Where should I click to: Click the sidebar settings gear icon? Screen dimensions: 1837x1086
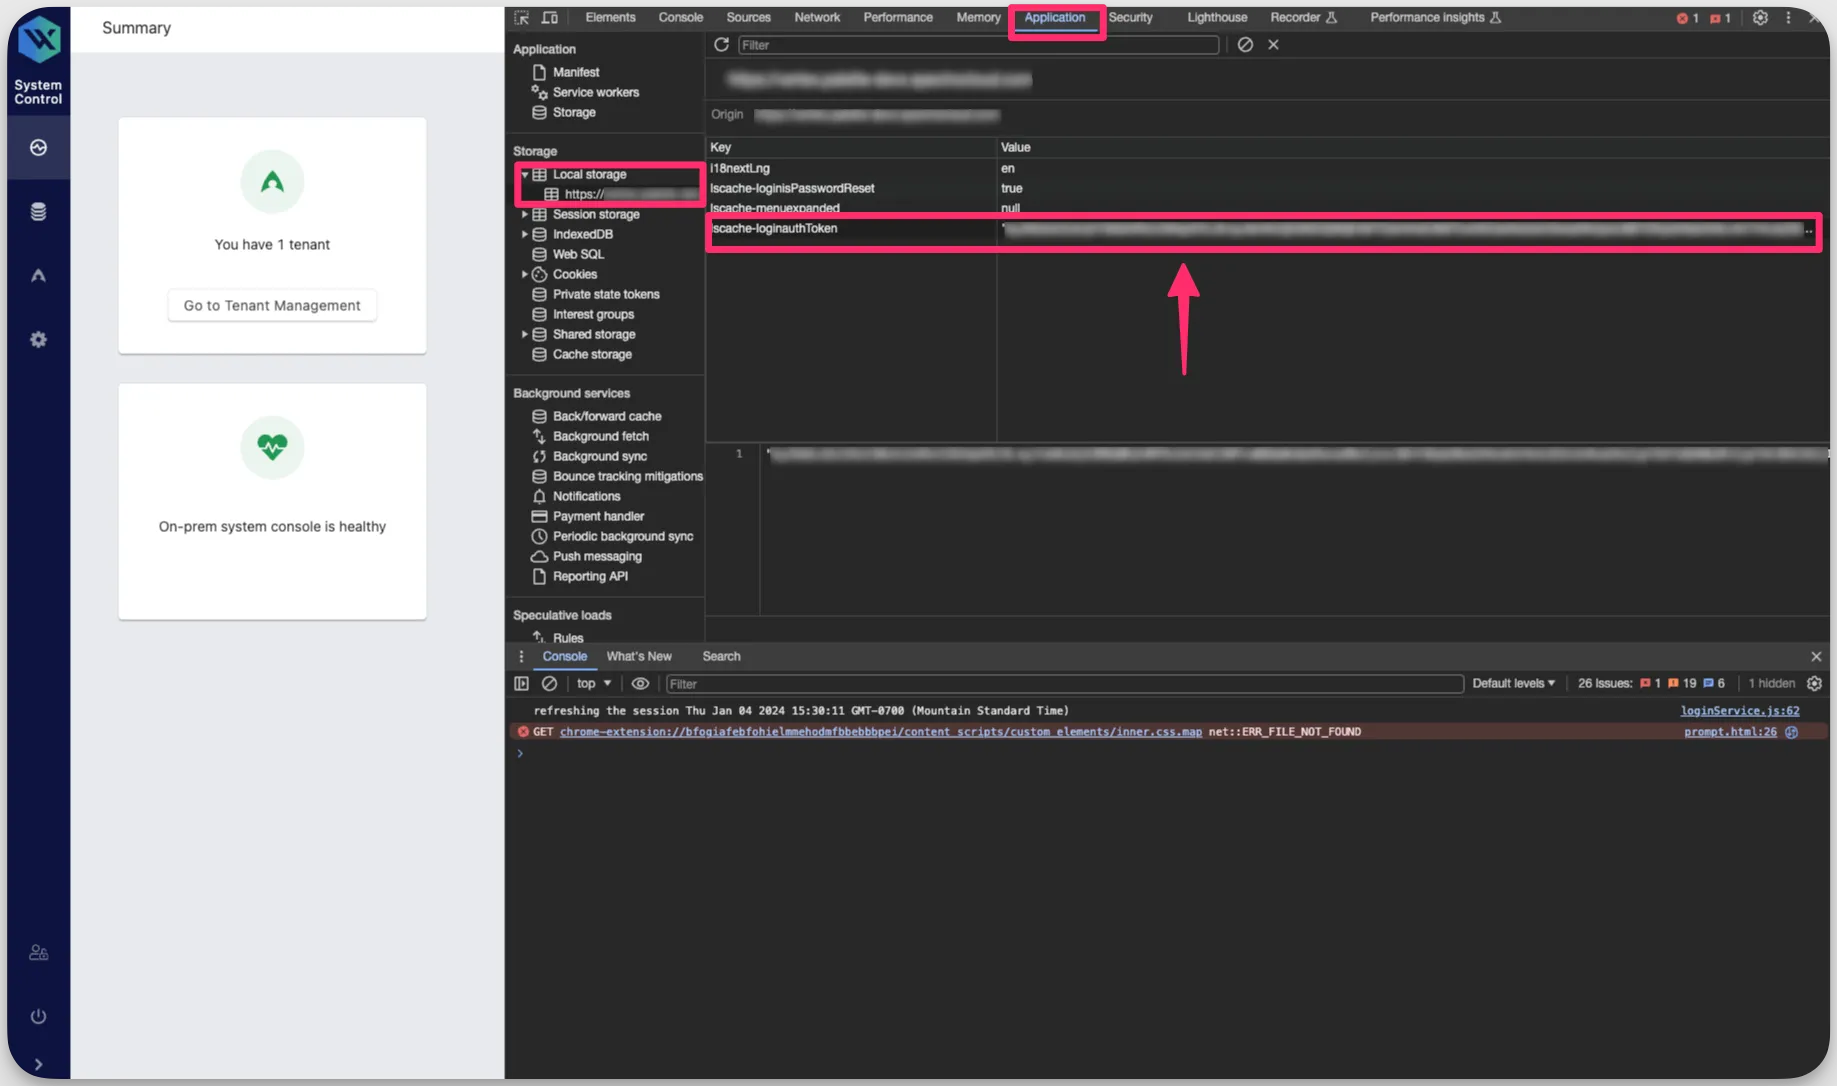38,340
